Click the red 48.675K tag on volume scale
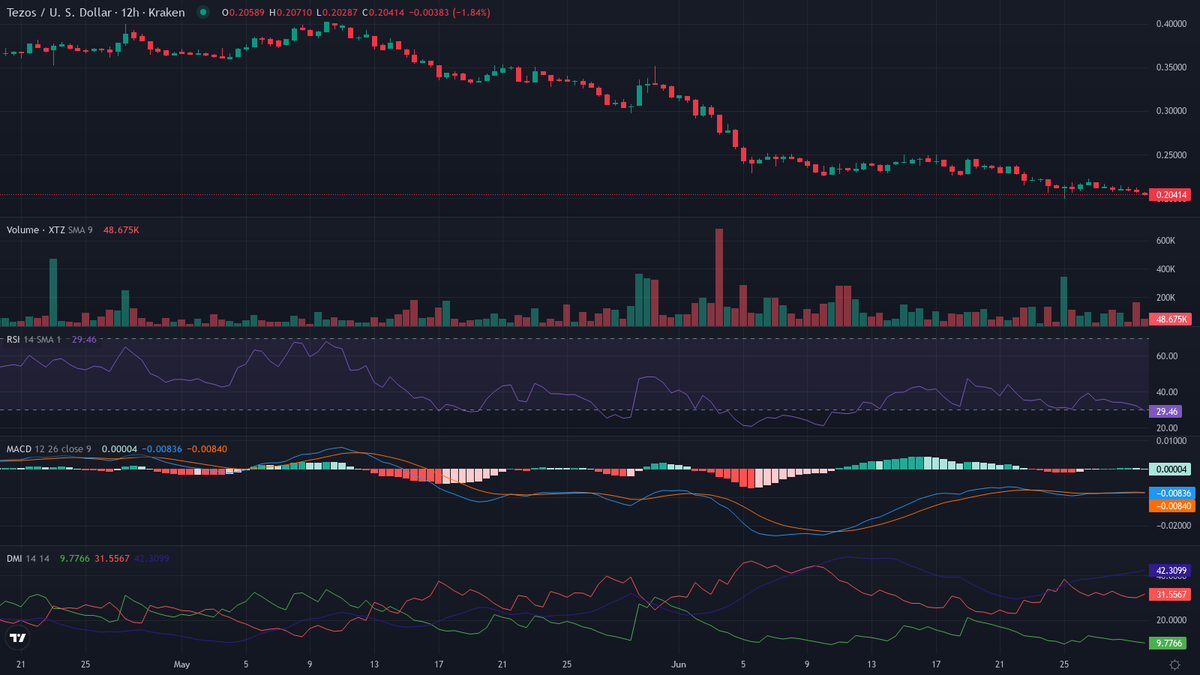 tap(1168, 319)
